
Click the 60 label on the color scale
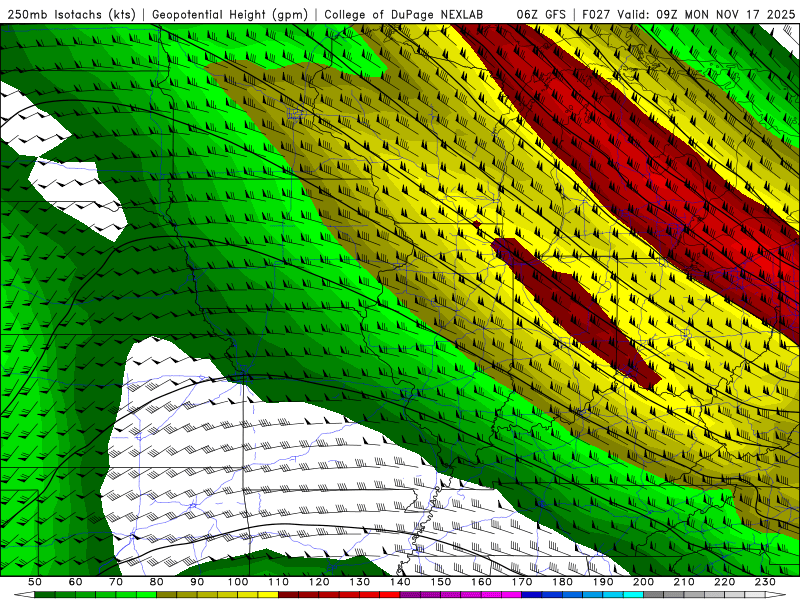[76, 582]
